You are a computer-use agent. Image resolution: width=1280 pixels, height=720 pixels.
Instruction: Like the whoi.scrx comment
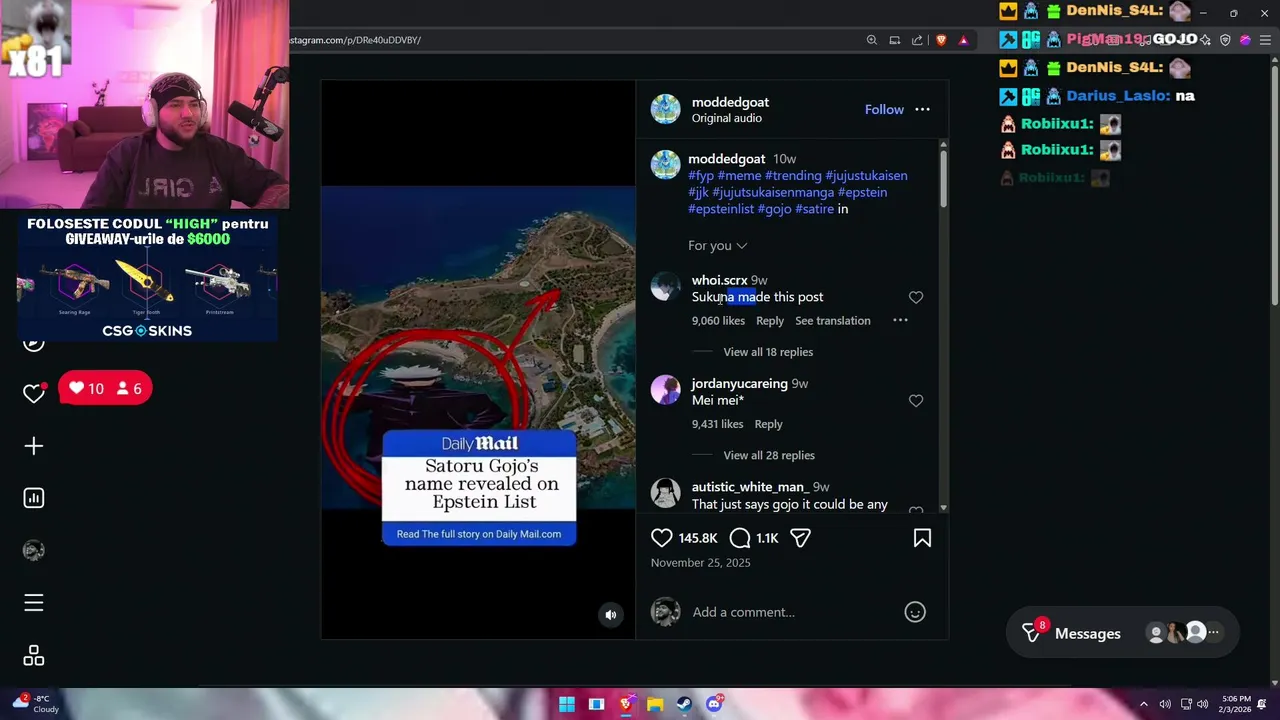click(916, 297)
